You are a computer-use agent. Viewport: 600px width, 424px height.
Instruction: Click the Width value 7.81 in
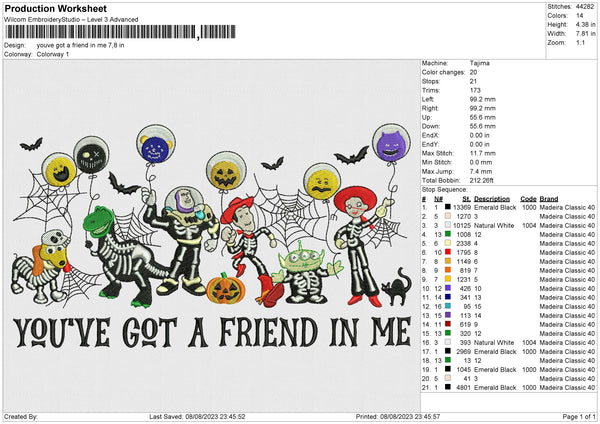[x=585, y=34]
